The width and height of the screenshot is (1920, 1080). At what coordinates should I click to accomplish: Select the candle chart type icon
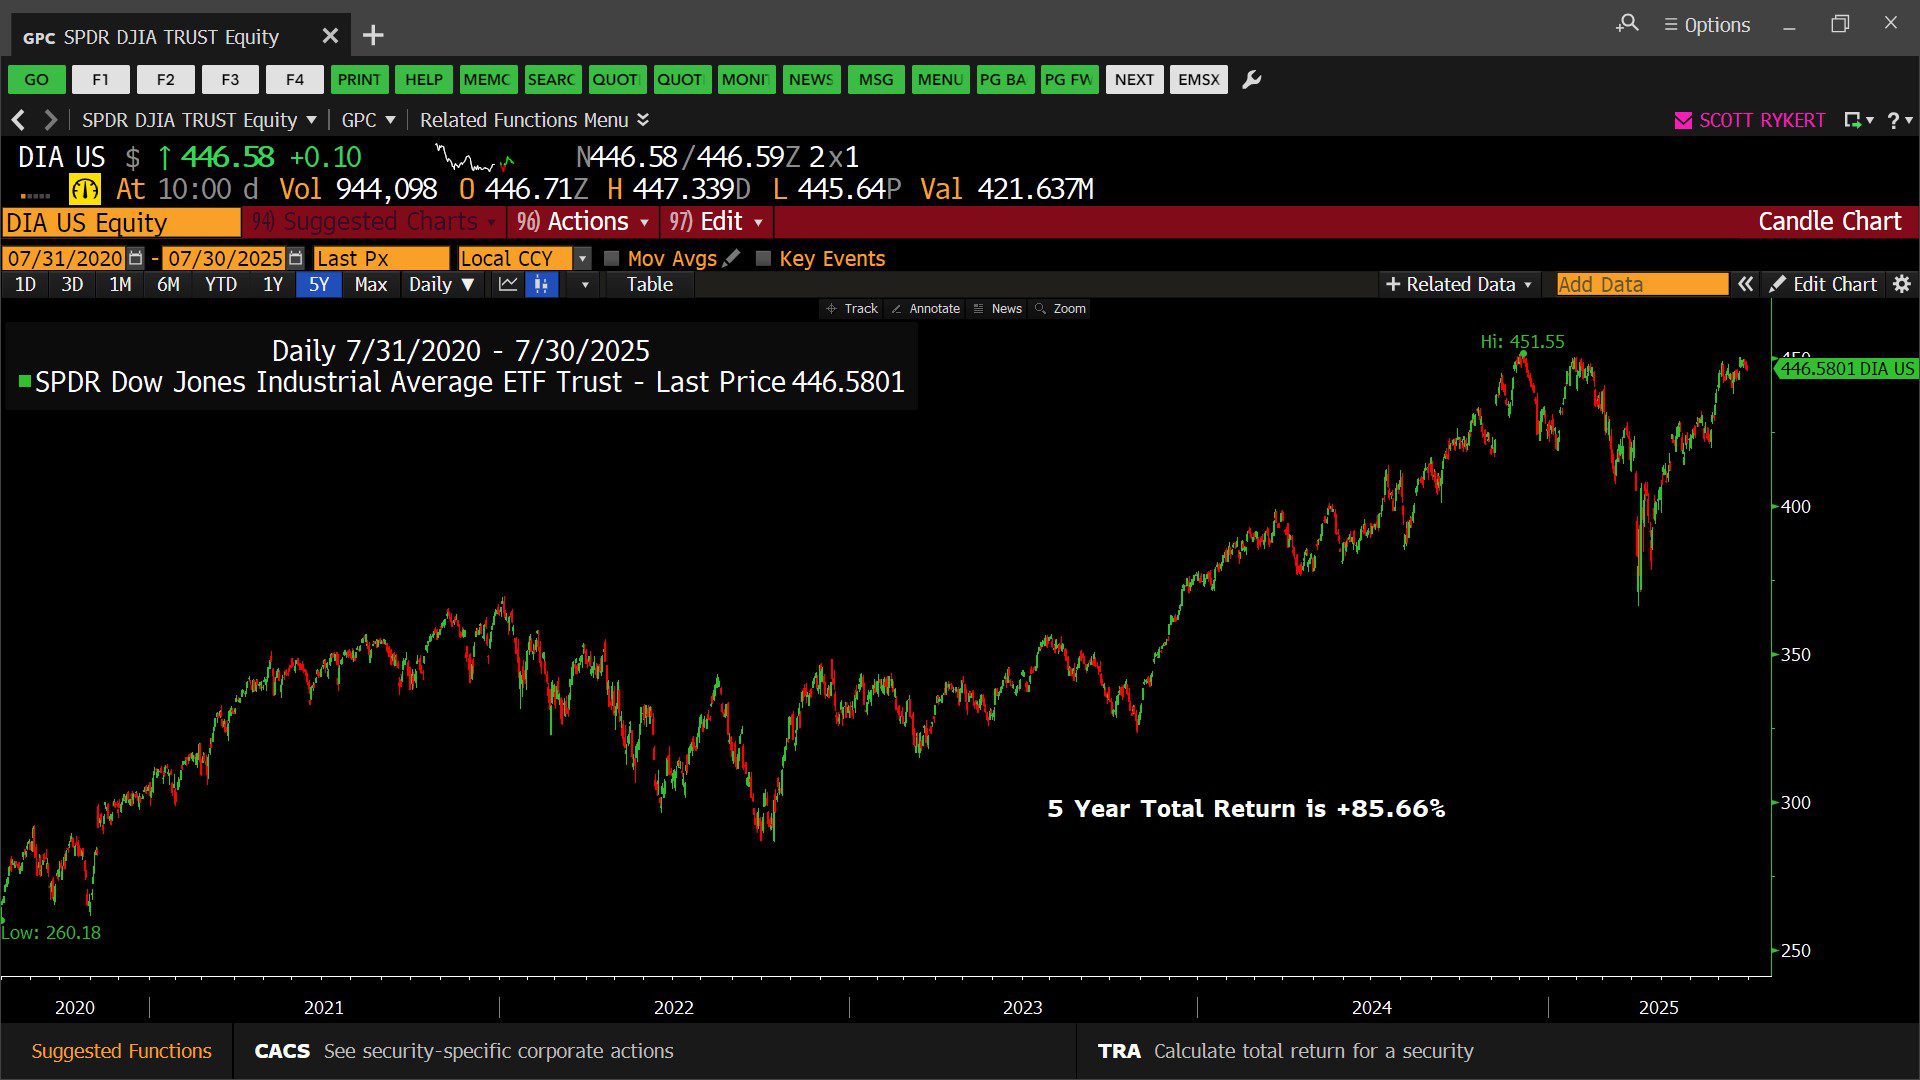click(541, 285)
